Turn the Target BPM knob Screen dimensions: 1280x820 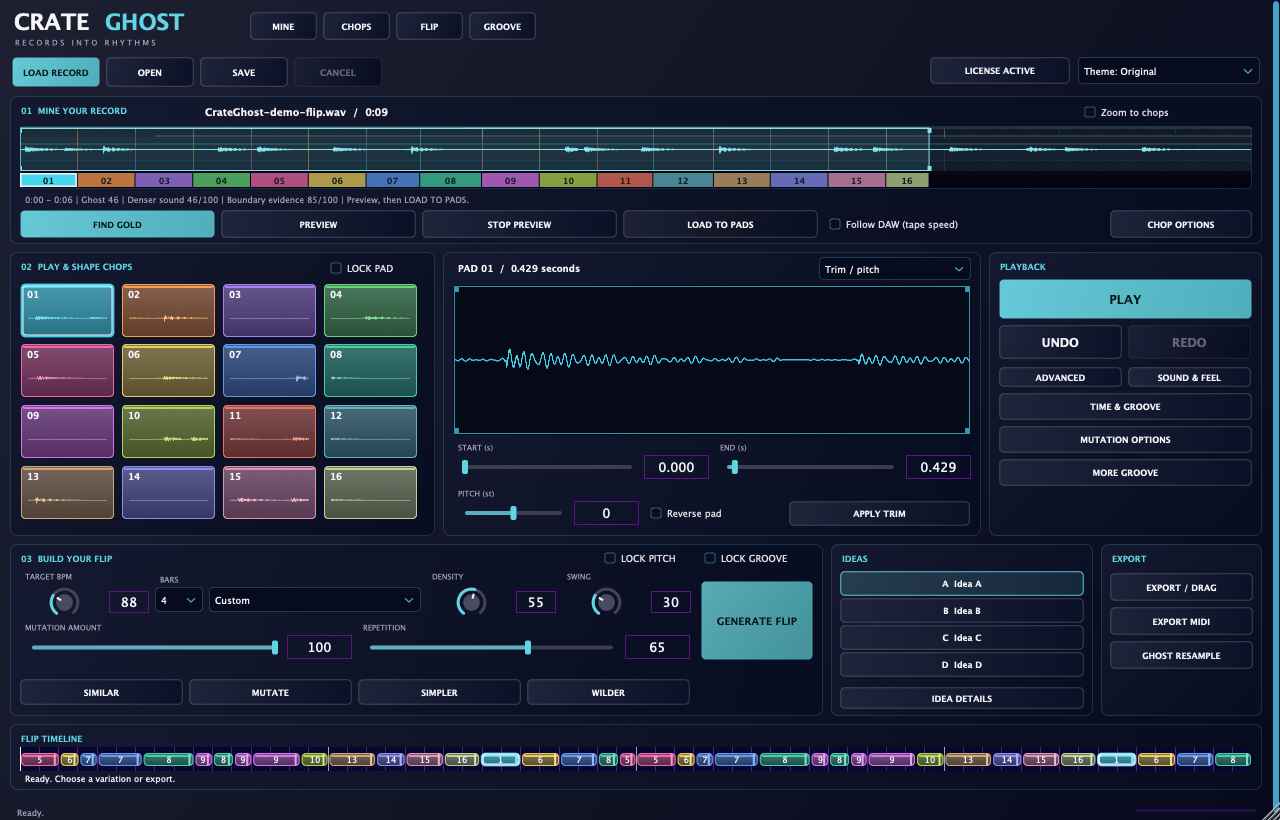point(64,601)
